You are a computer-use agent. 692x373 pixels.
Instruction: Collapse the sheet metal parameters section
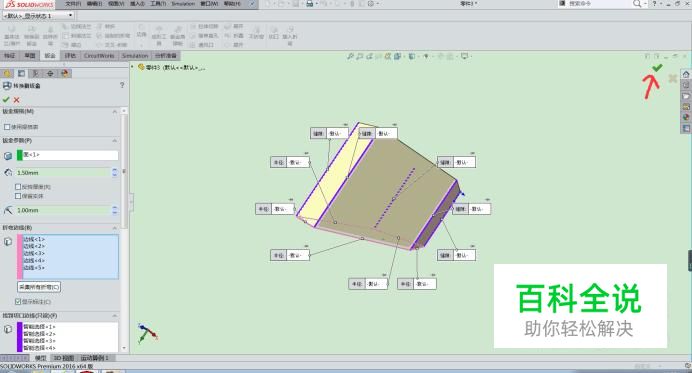(115, 141)
